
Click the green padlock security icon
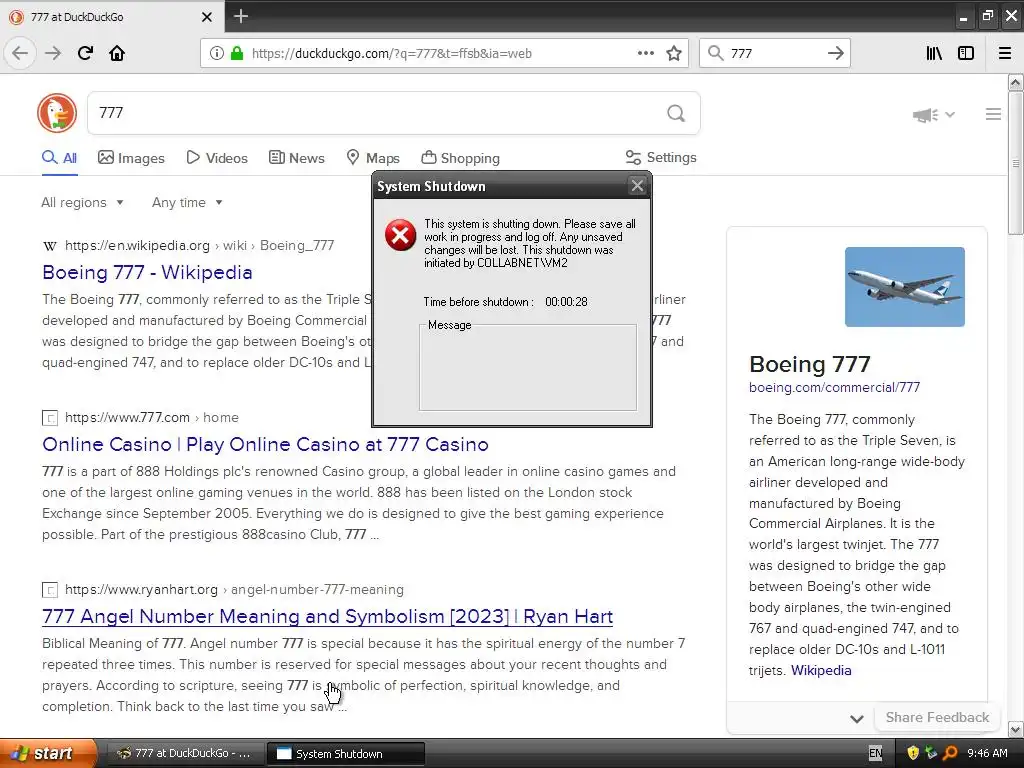[236, 53]
